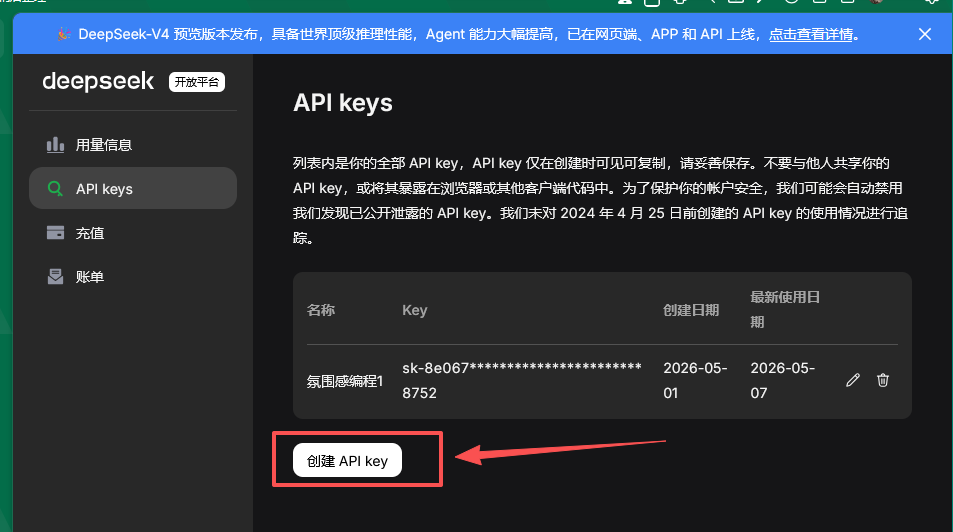Click the deepseek logo
This screenshot has height=532, width=953.
click(x=98, y=81)
